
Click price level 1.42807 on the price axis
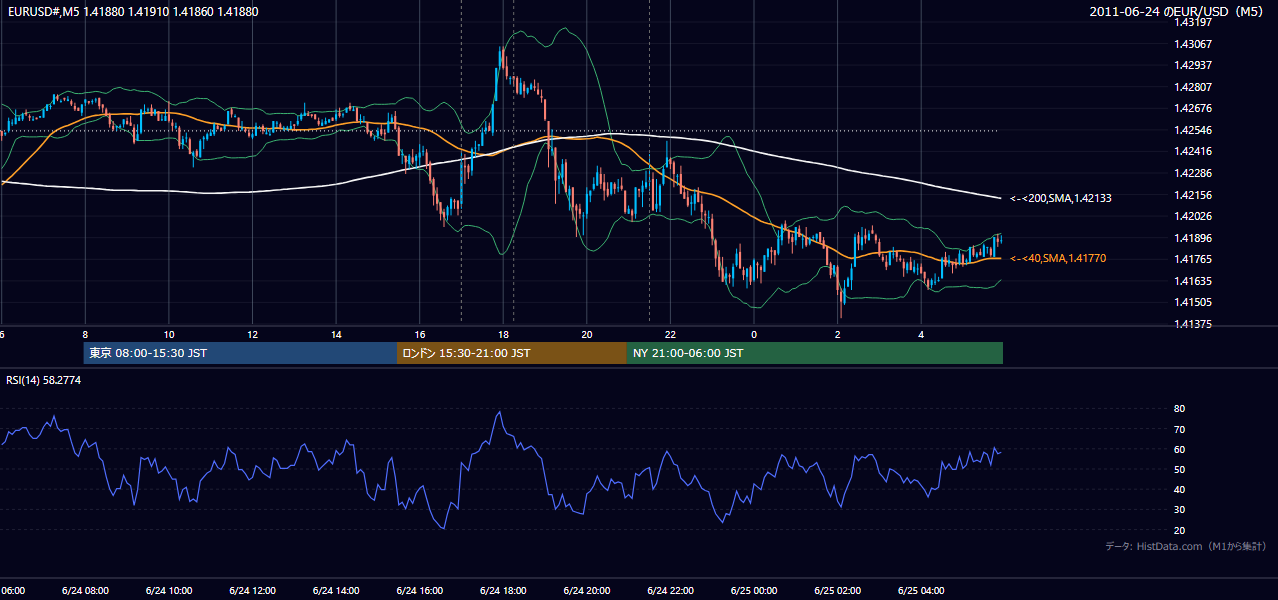(x=1193, y=87)
